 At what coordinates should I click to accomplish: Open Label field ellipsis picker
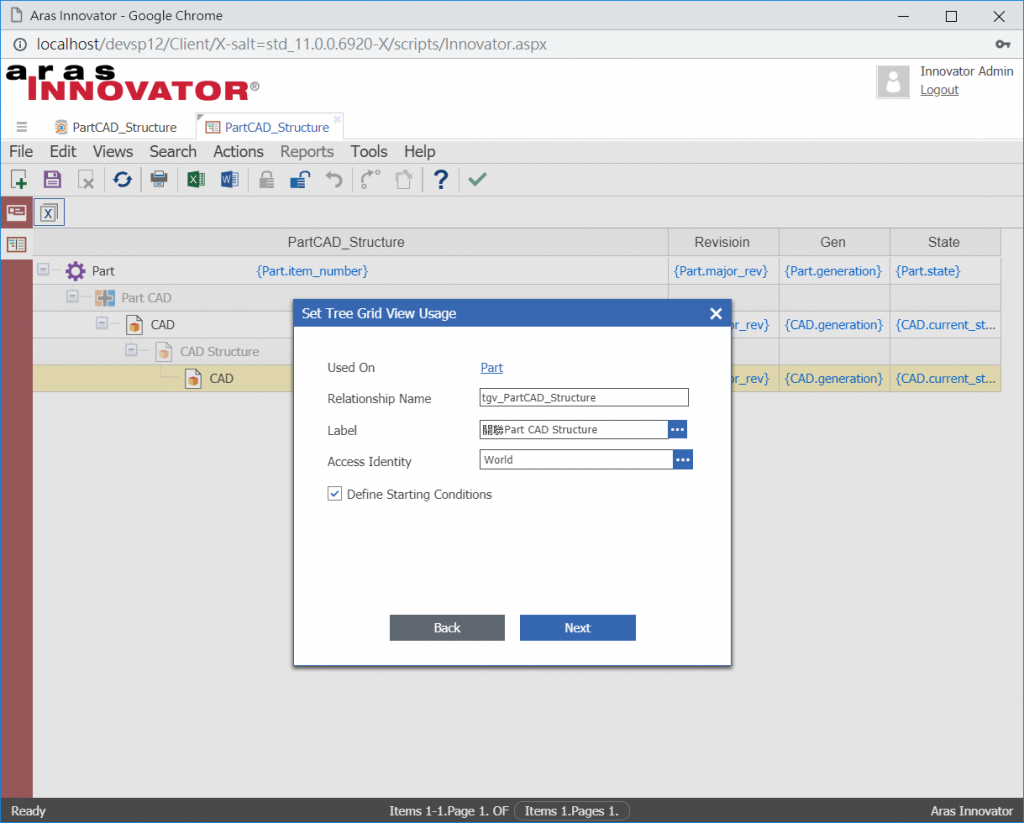(677, 429)
